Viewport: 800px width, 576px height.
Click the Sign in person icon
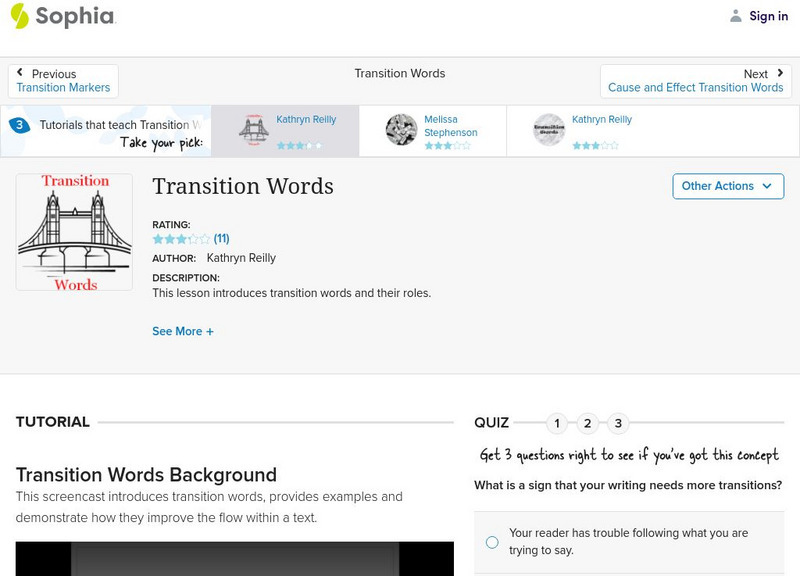(734, 15)
